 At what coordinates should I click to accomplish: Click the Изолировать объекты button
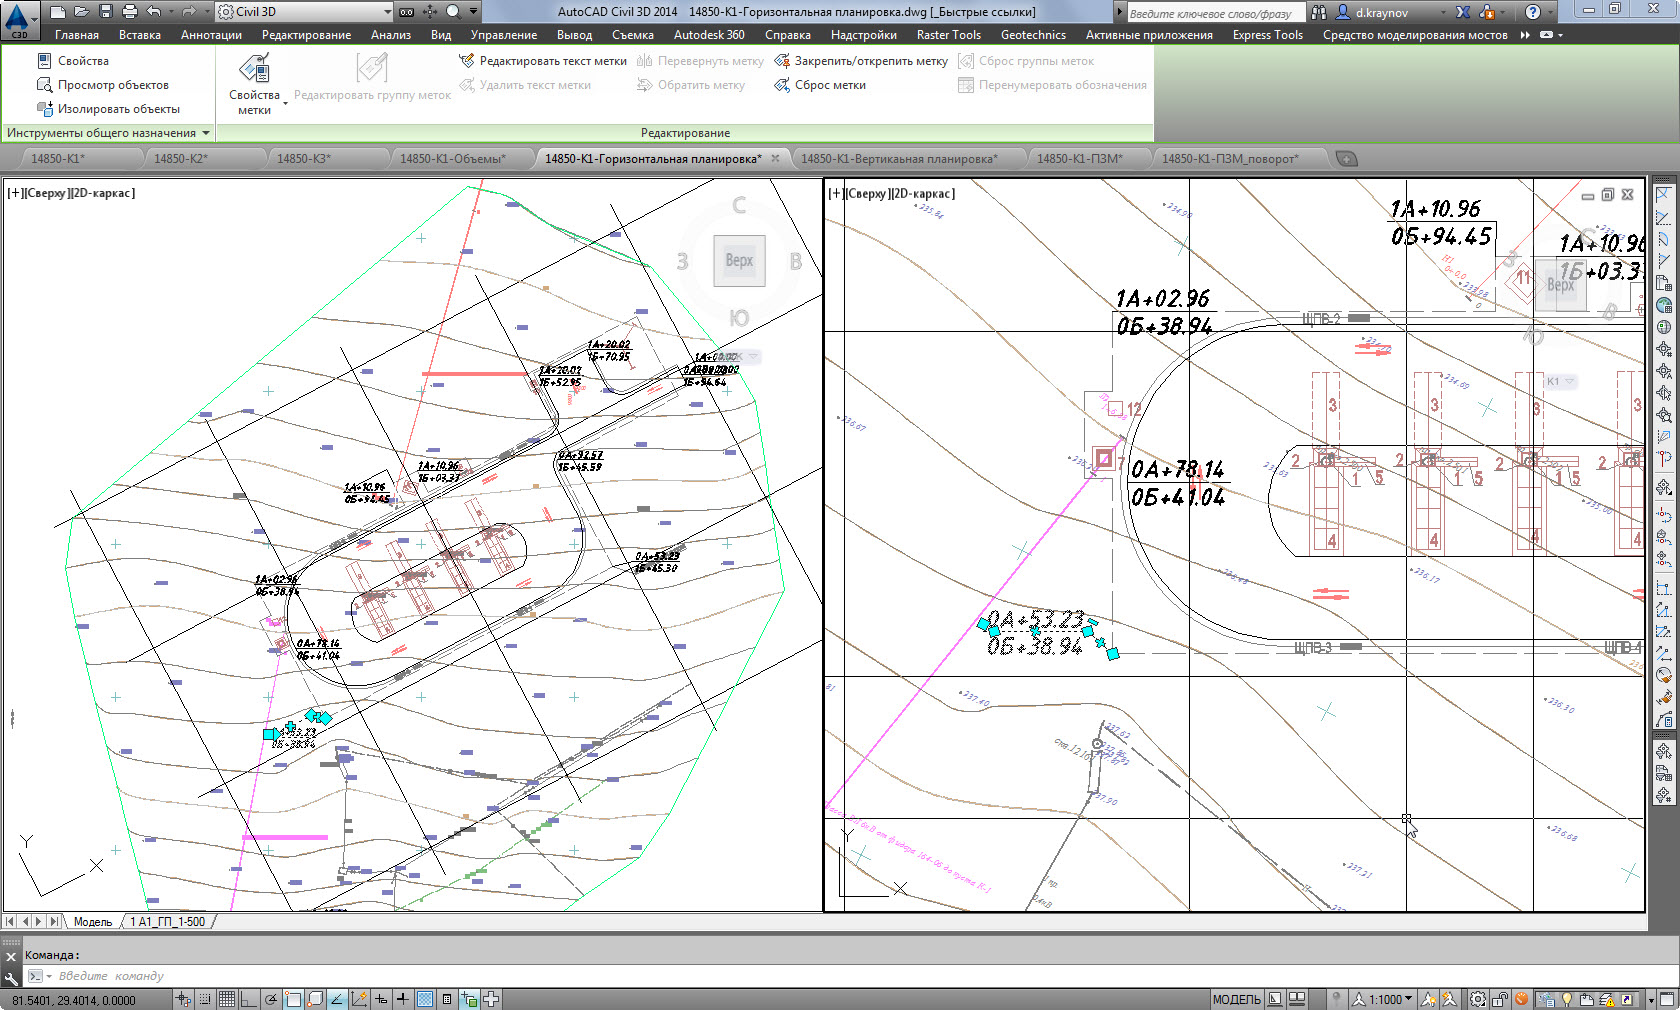(108, 109)
